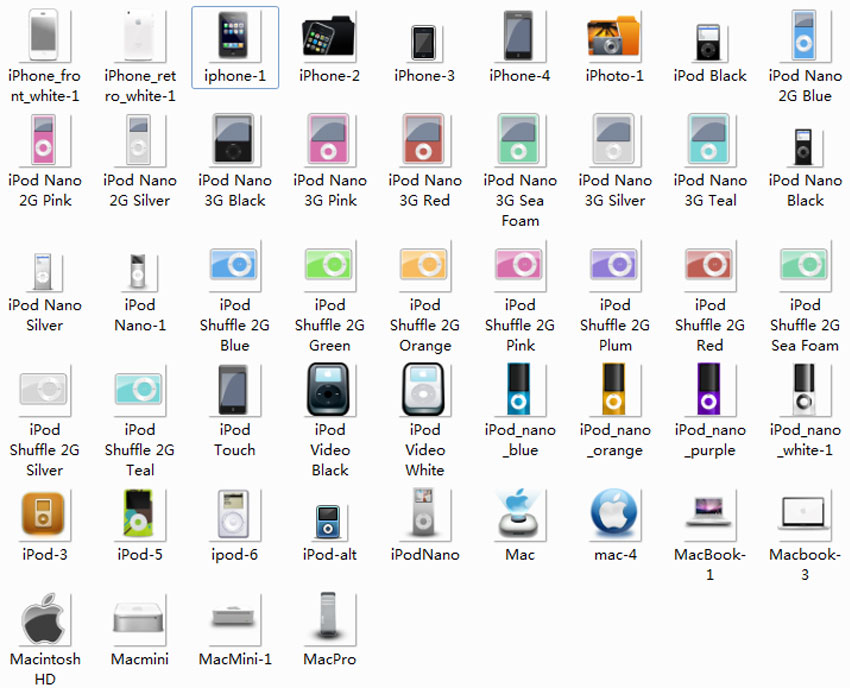Viewport: 850px width, 699px height.
Task: Choose the iPod Nano 3G Red icon
Action: [x=423, y=139]
